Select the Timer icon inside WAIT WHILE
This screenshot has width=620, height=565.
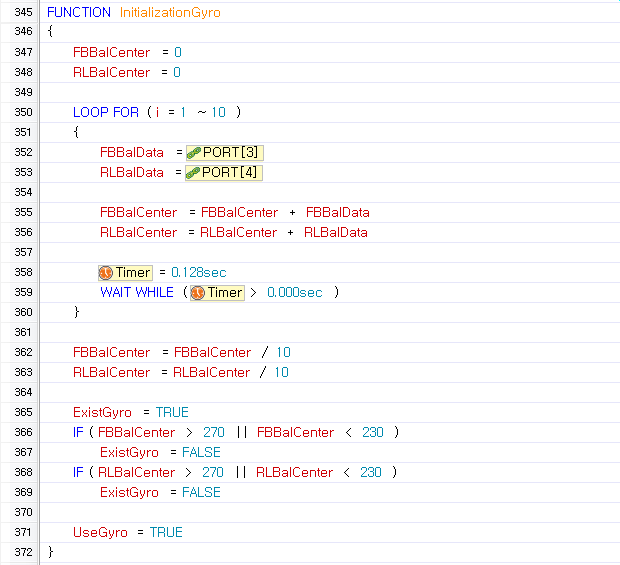(198, 292)
